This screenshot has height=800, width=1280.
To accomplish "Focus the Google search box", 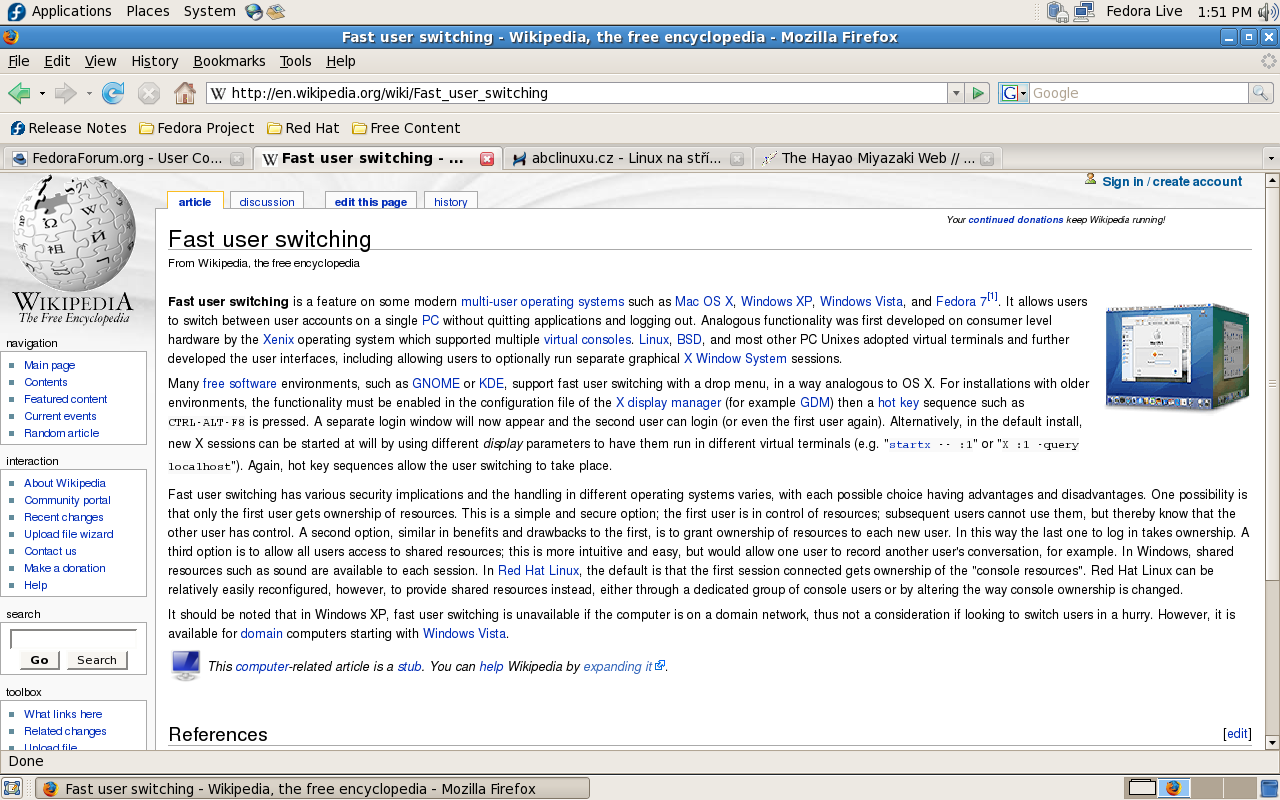I will [x=1139, y=93].
